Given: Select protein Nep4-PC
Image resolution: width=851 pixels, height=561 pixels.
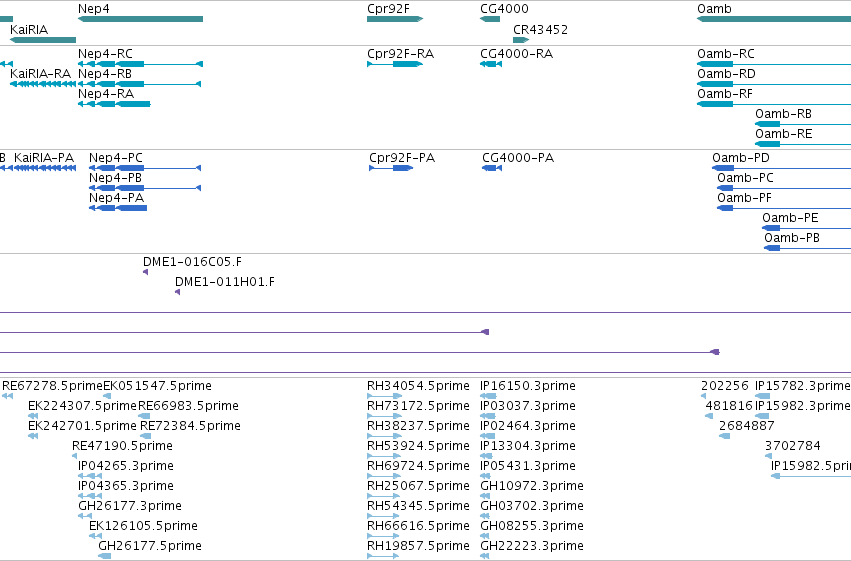Looking at the screenshot, I should [x=145, y=168].
